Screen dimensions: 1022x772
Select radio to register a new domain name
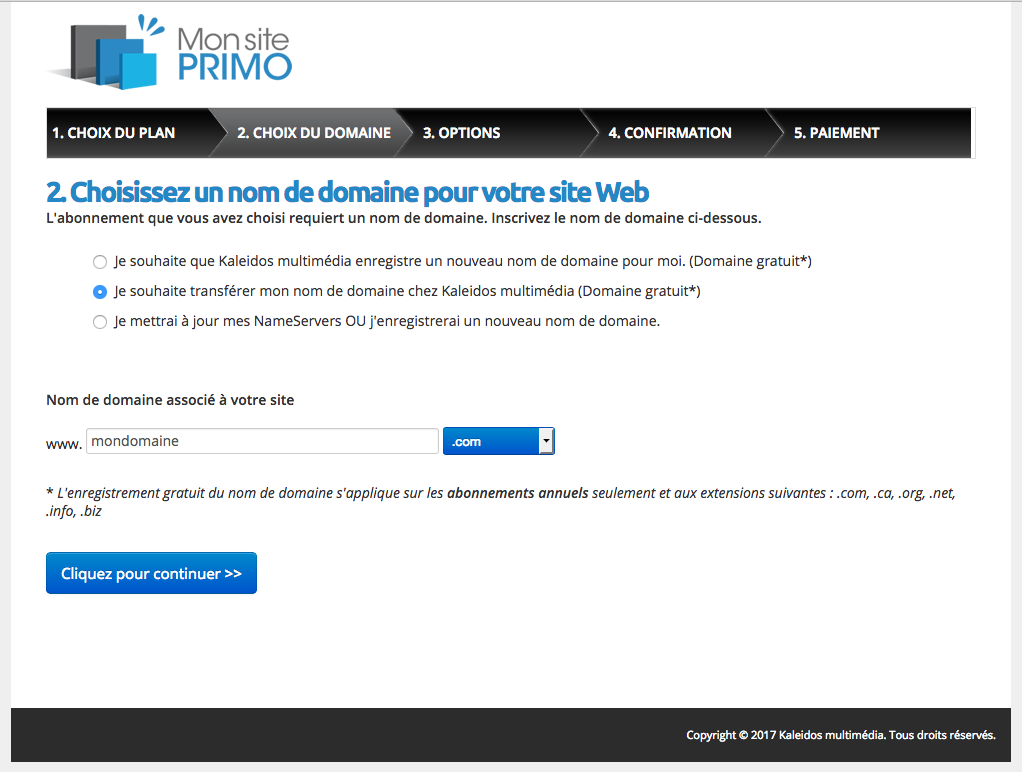click(99, 262)
